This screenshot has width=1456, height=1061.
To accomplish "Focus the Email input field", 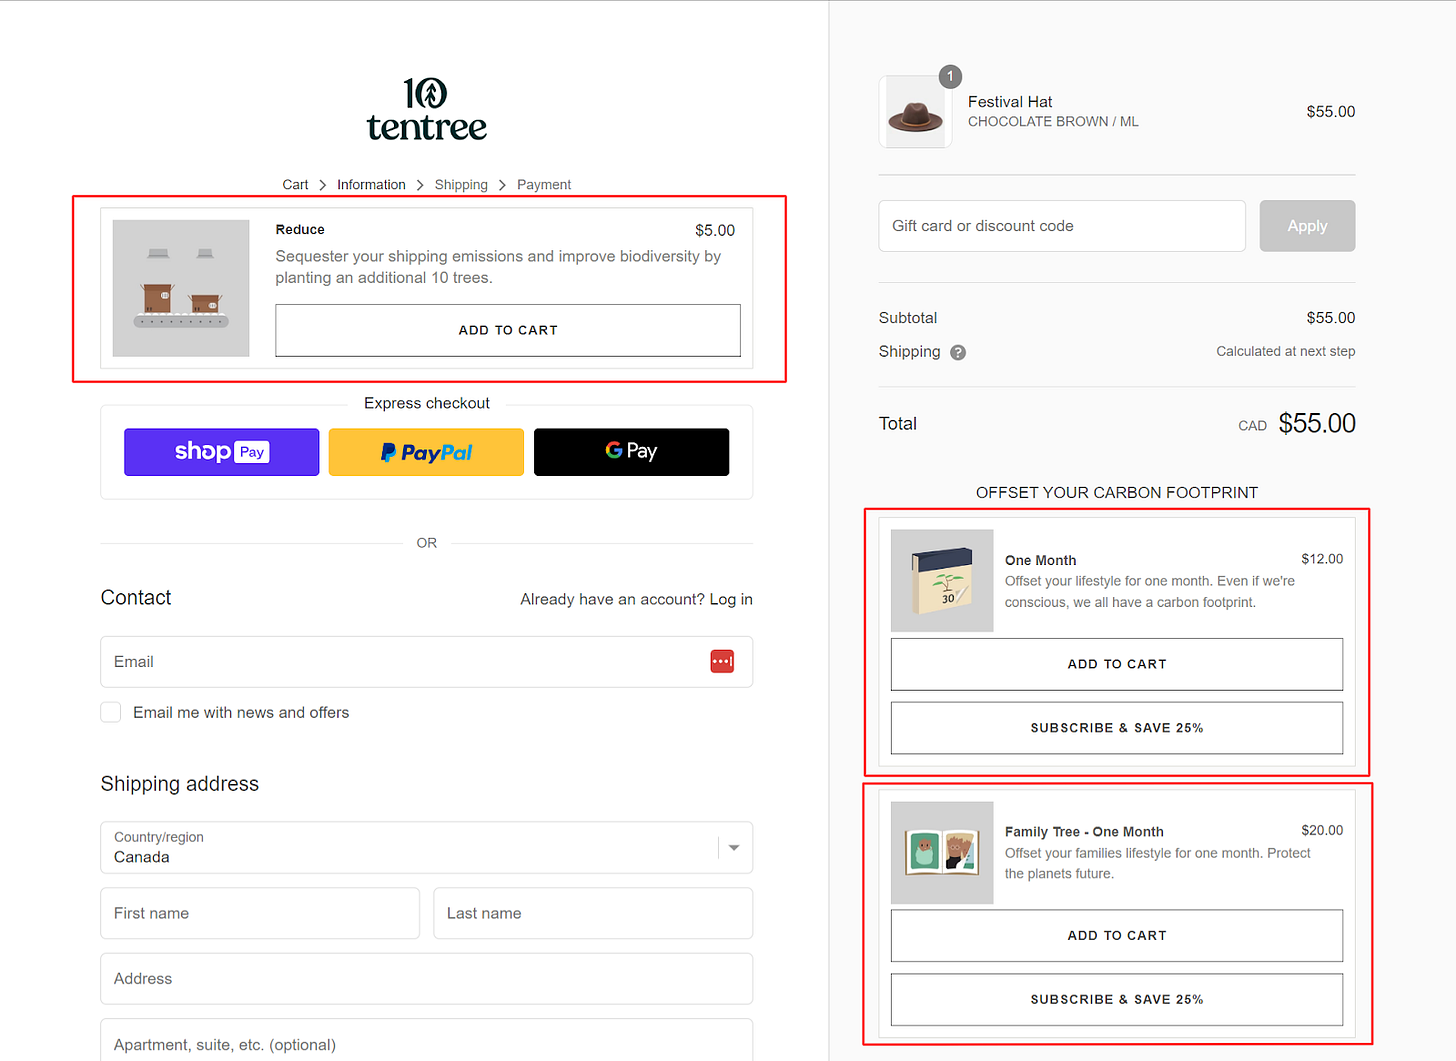I will click(x=427, y=662).
